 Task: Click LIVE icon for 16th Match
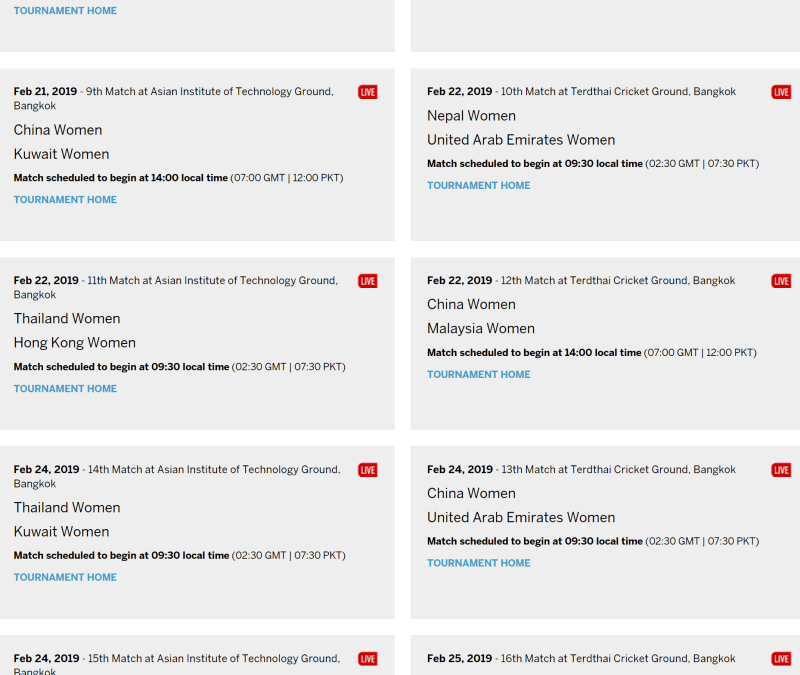781,659
